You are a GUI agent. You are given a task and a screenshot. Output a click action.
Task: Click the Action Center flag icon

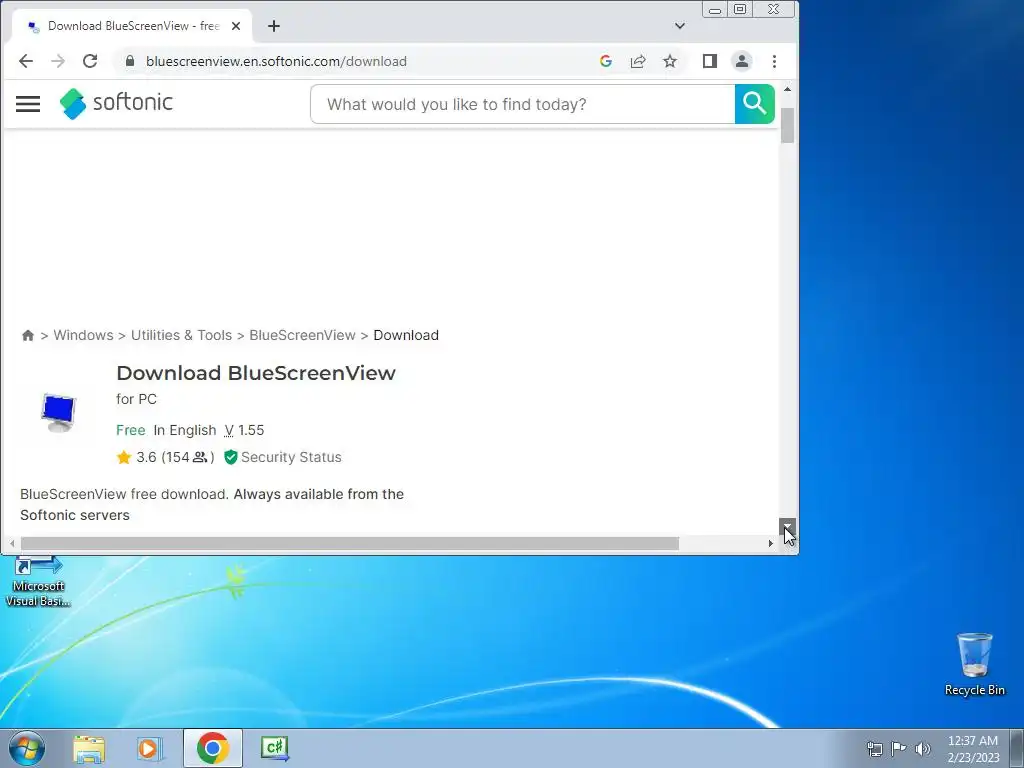pyautogui.click(x=899, y=748)
